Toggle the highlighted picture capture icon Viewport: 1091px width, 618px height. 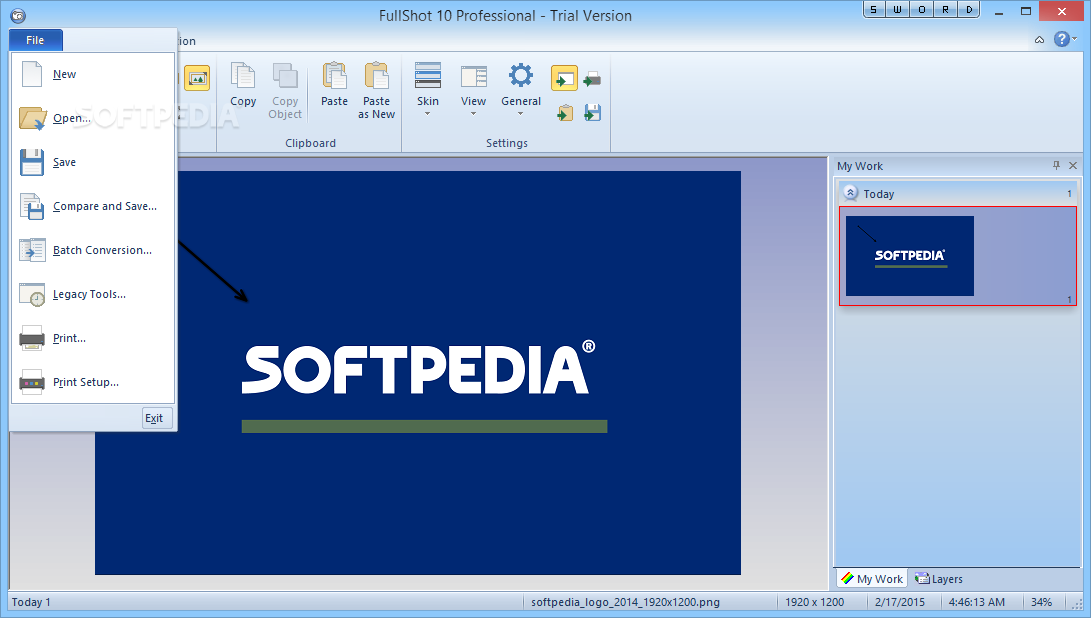pyautogui.click(x=197, y=78)
